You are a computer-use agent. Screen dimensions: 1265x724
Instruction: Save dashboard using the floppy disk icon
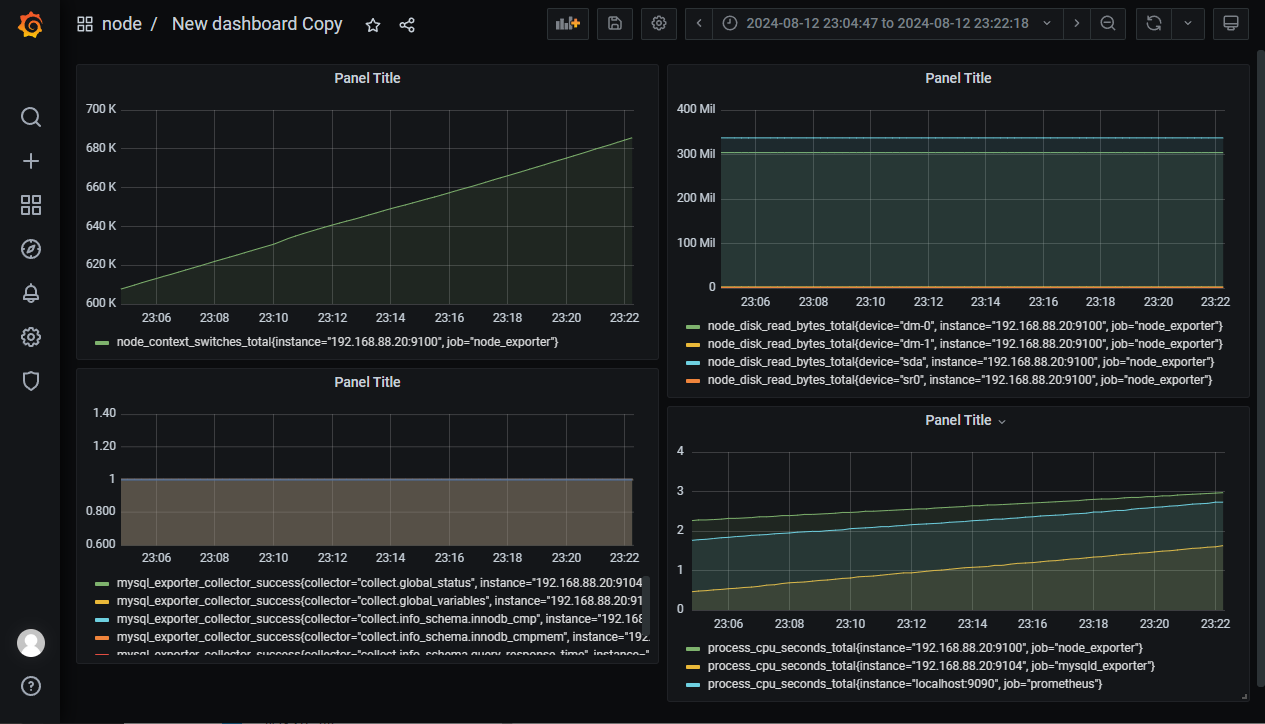click(614, 24)
